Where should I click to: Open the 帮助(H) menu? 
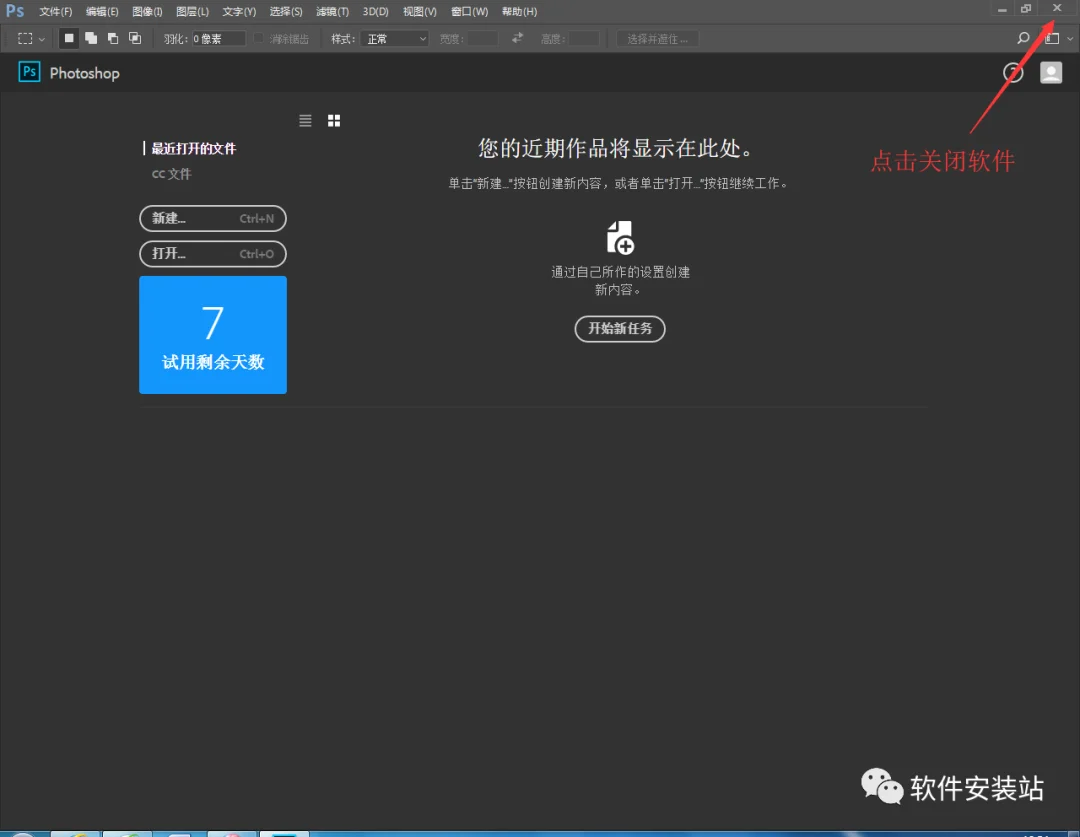[519, 12]
